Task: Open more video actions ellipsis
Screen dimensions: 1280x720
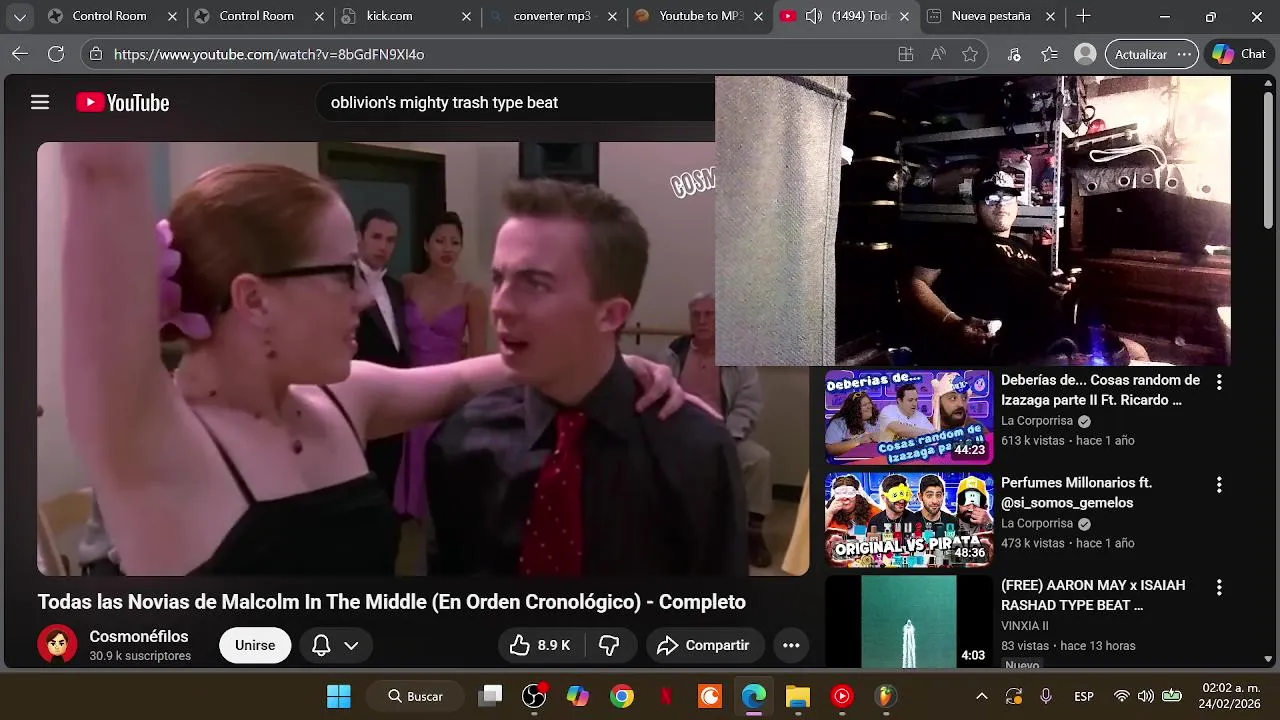Action: pos(791,645)
